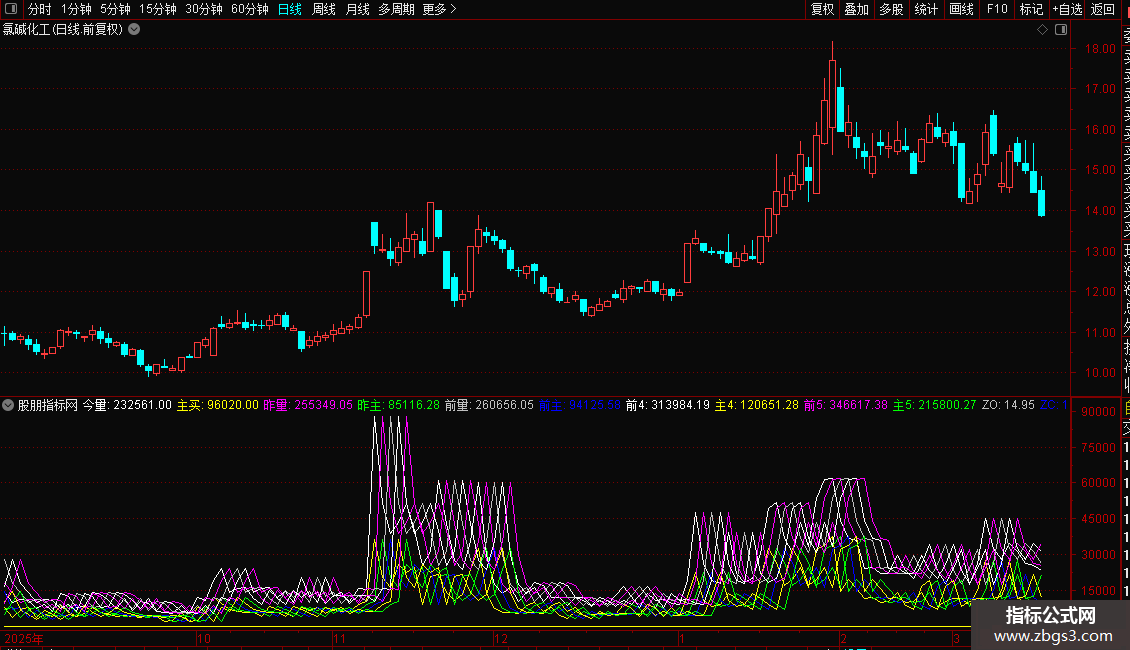This screenshot has width=1130, height=650.
Task: Switch to 周线 weekly chart
Action: click(x=324, y=9)
